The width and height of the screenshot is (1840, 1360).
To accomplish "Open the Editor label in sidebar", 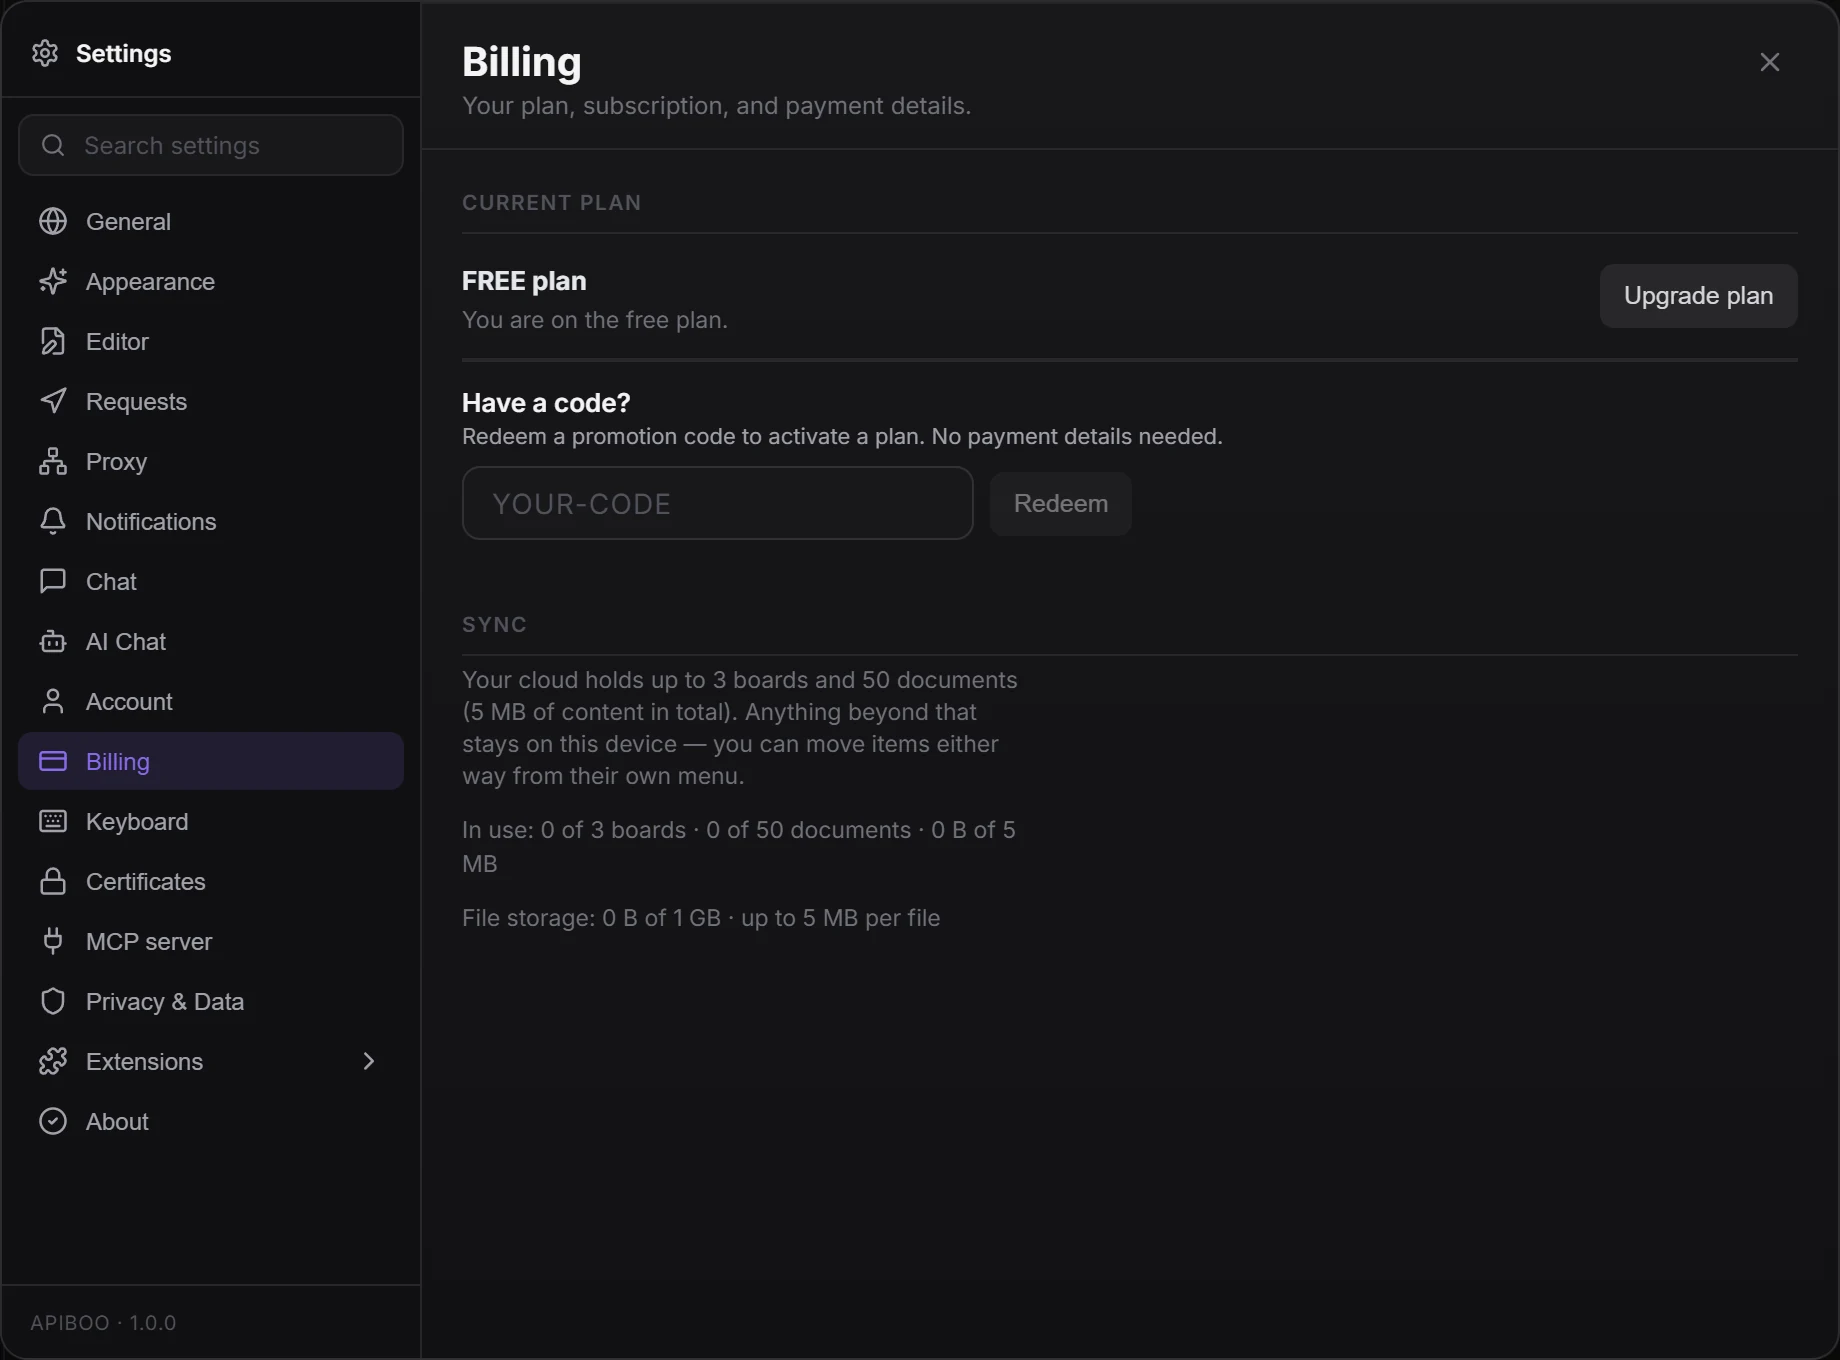I will coord(117,342).
